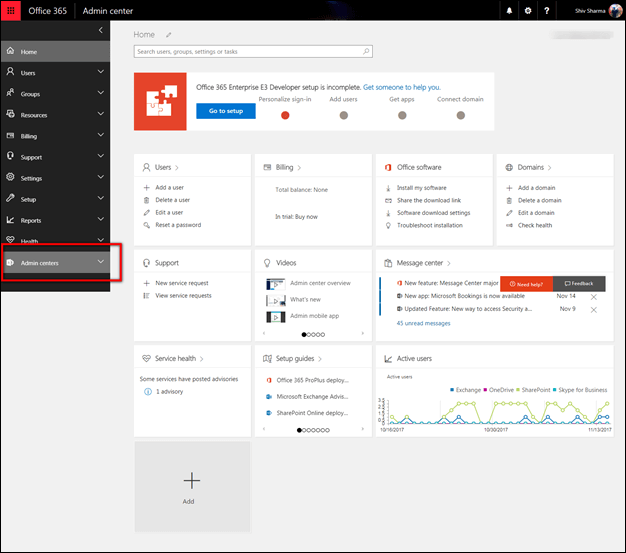626x553 pixels.
Task: Click the Admin center overview video thumbnail
Action: click(275, 284)
